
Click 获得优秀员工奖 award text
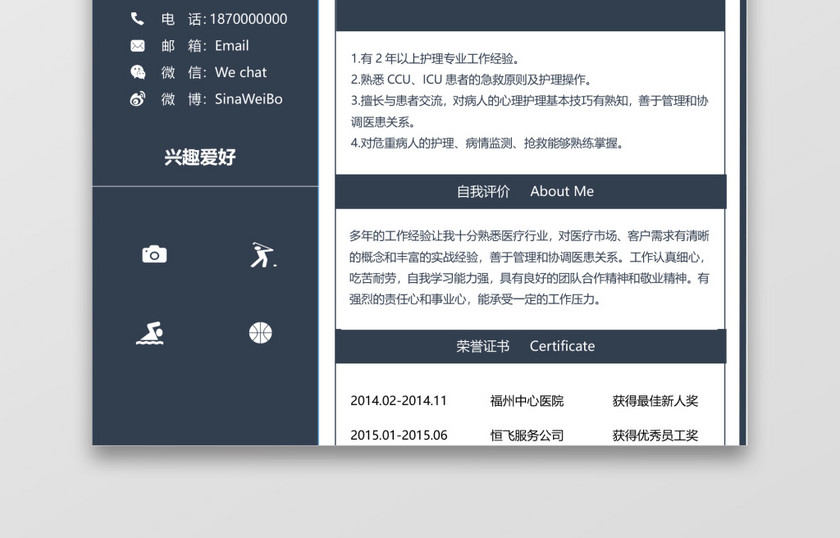click(x=655, y=435)
